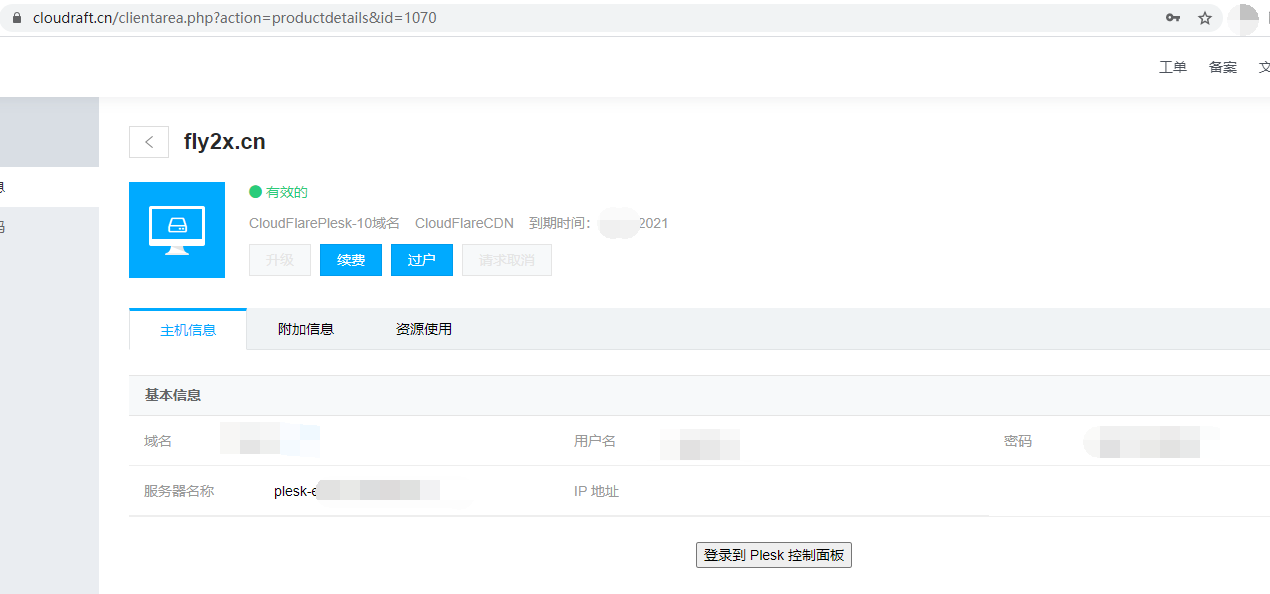The height and width of the screenshot is (594, 1270).
Task: Click the 请求取消 cancellation button
Action: [506, 260]
